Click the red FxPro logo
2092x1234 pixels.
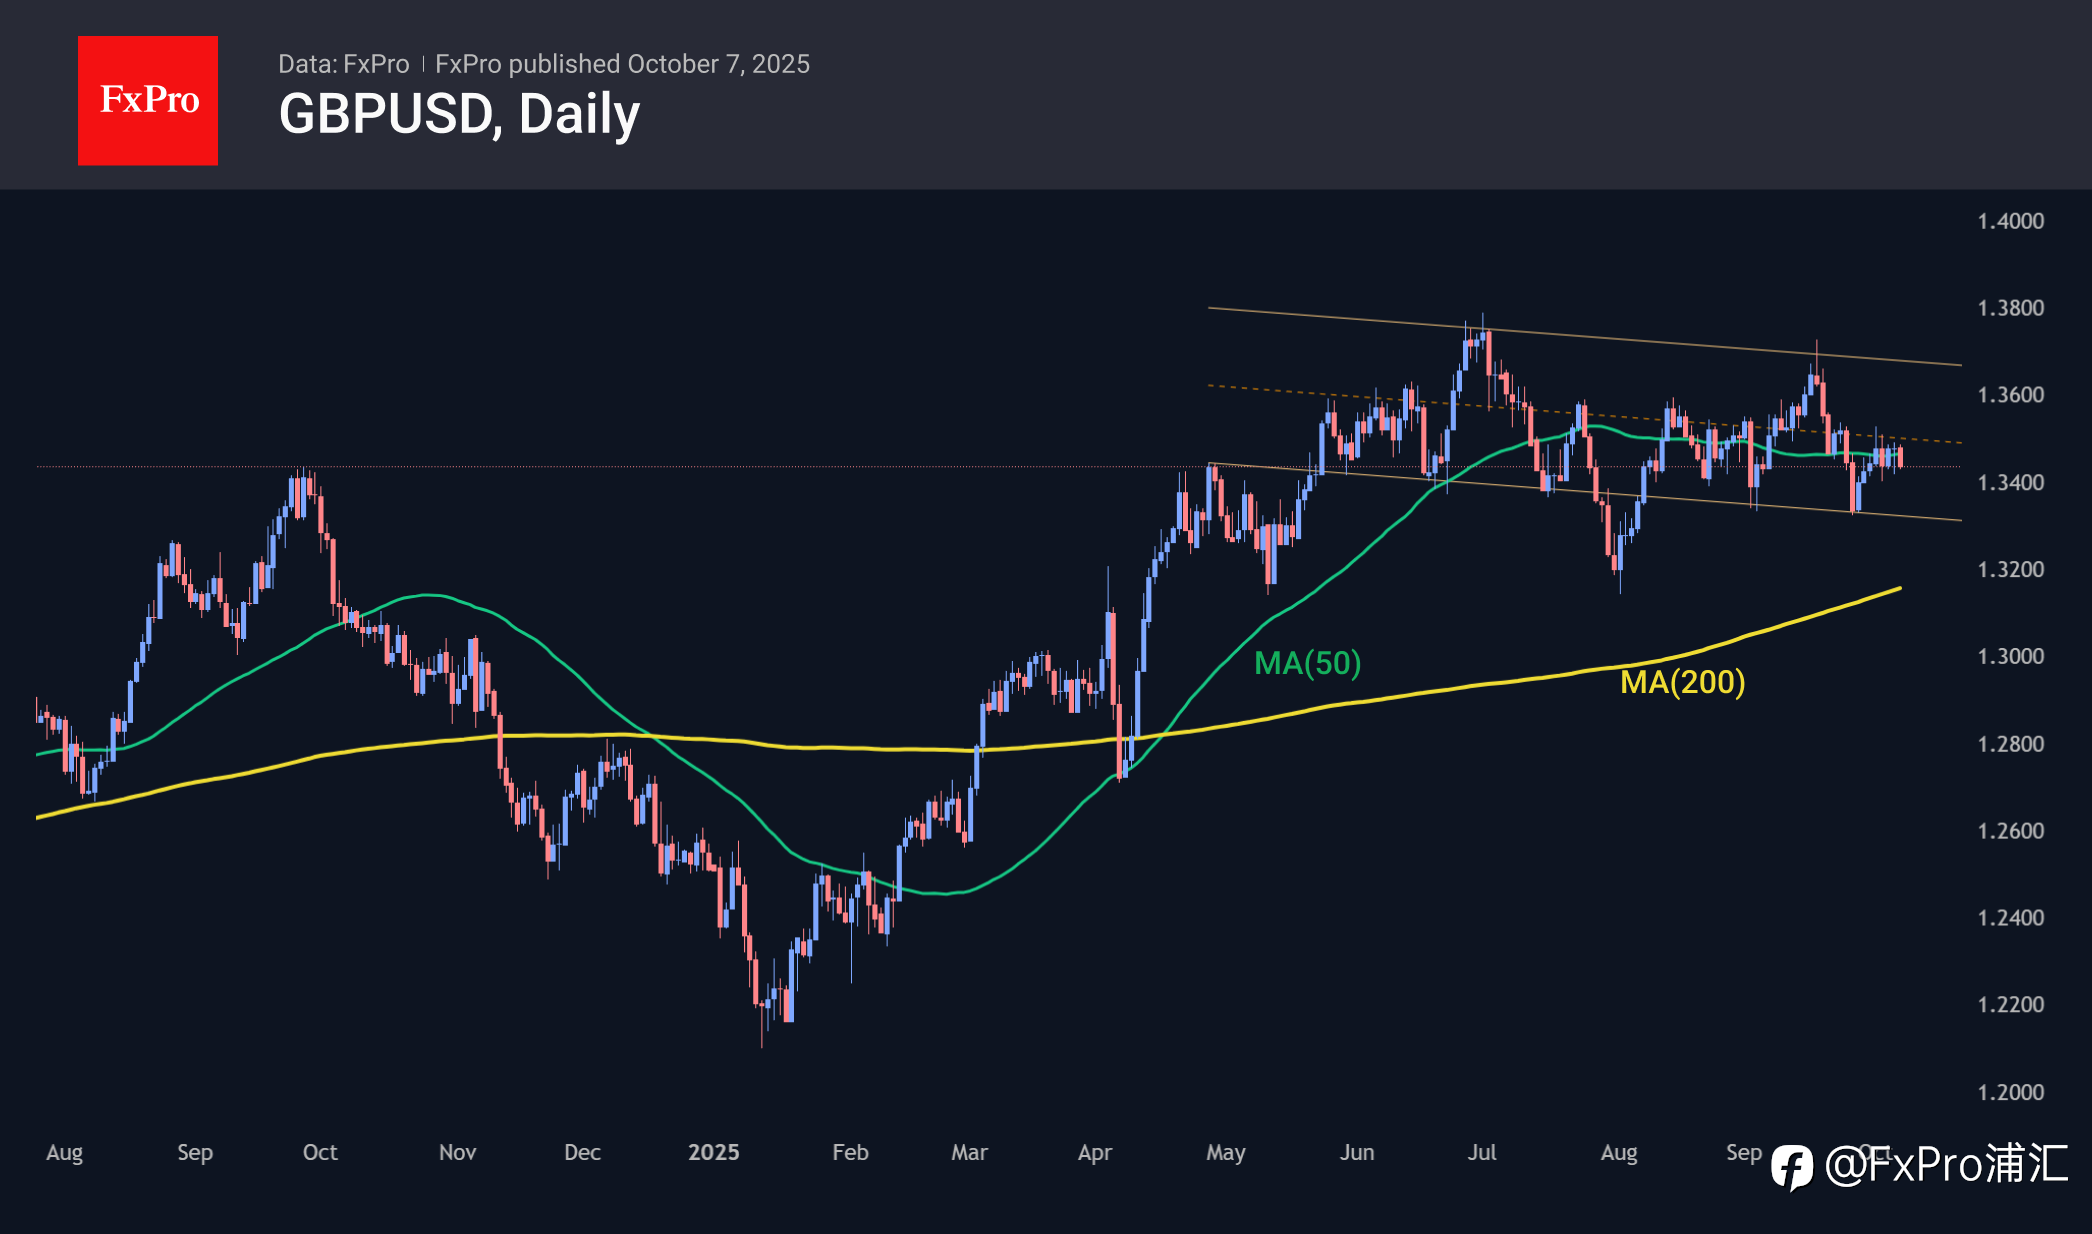(148, 100)
